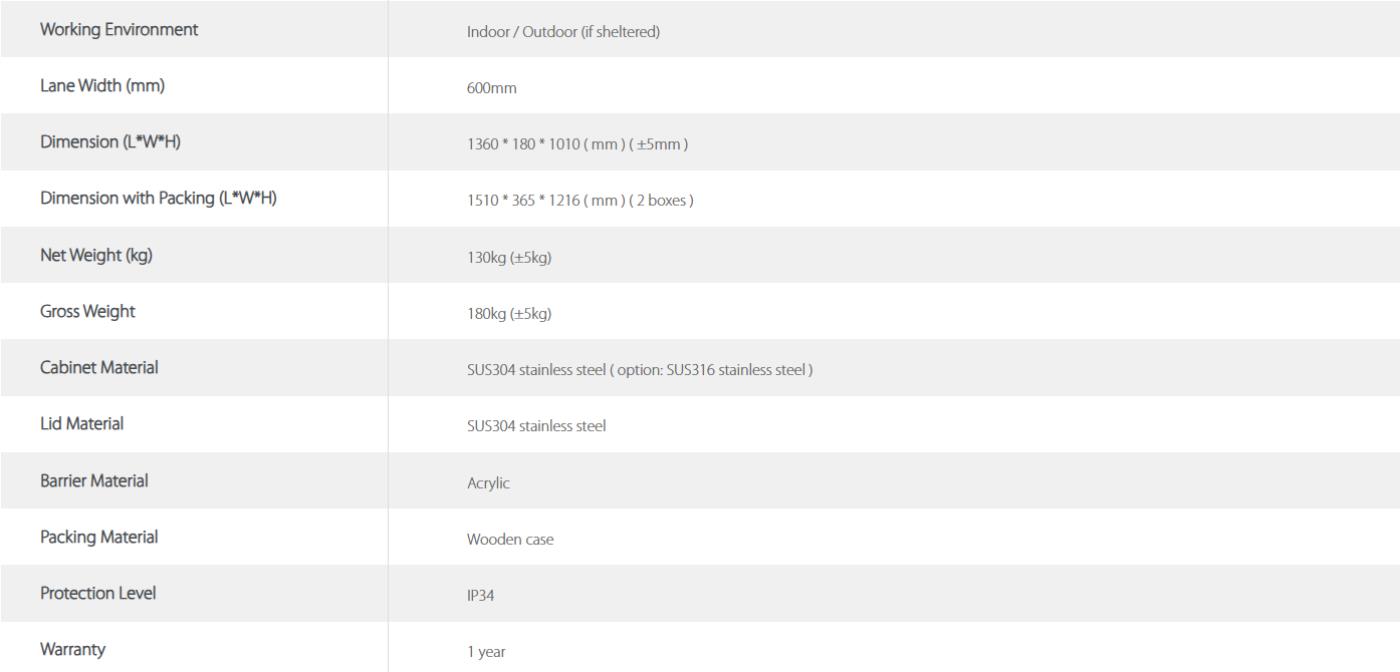Select the IP34 protection level value
The width and height of the screenshot is (1400, 672).
point(481,596)
